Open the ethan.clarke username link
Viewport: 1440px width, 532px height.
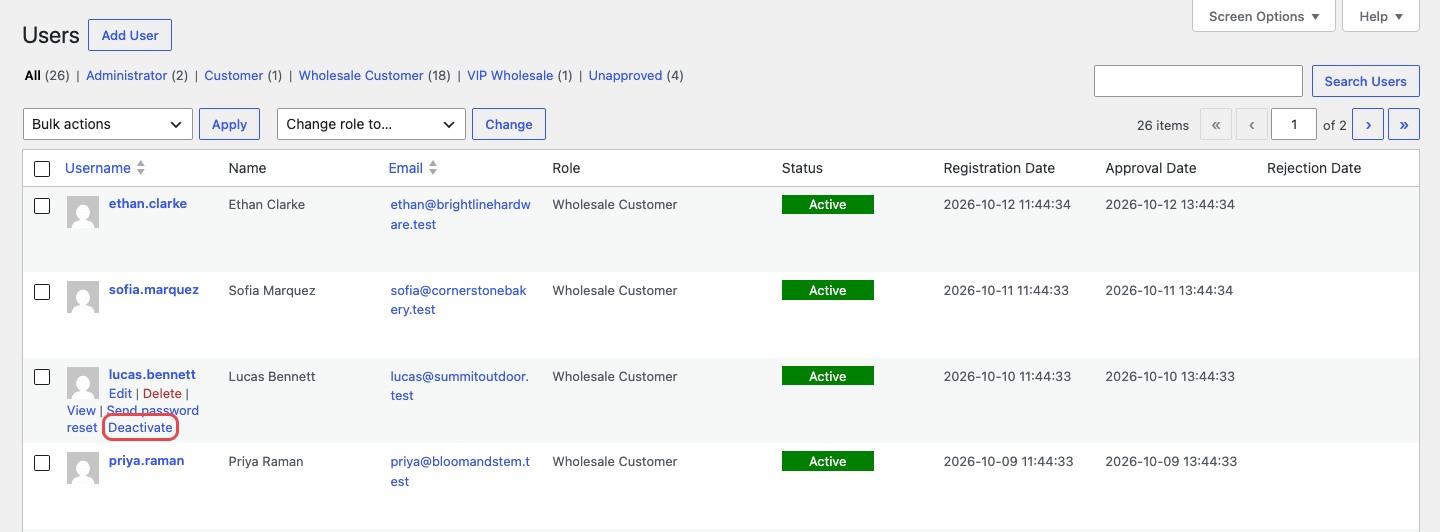(x=148, y=203)
